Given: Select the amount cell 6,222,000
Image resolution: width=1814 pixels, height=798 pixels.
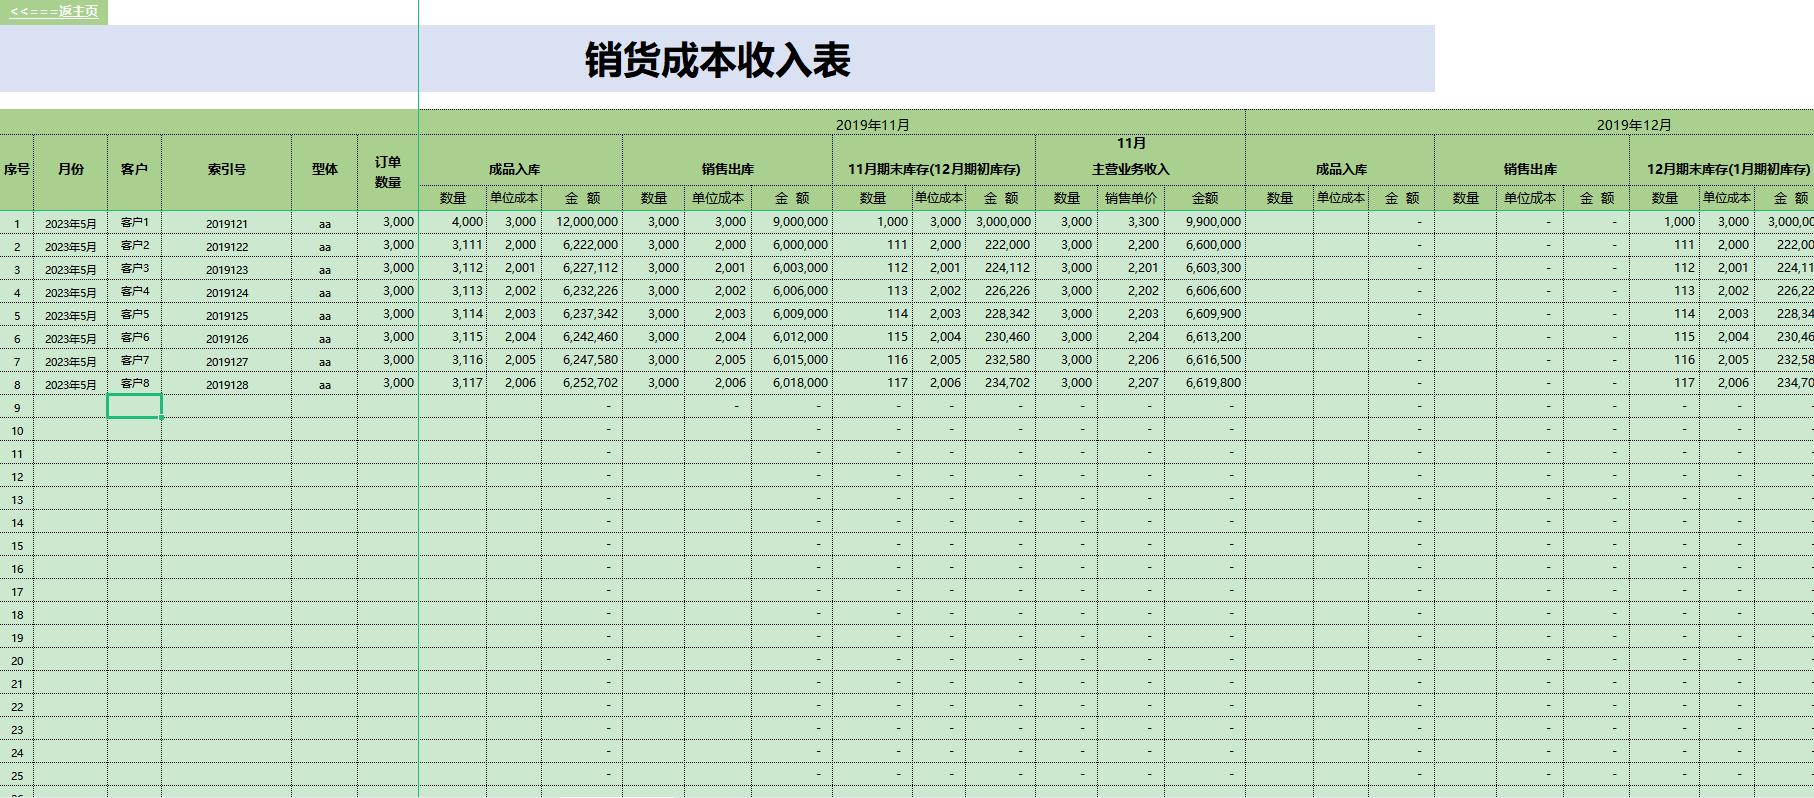Looking at the screenshot, I should click(582, 245).
